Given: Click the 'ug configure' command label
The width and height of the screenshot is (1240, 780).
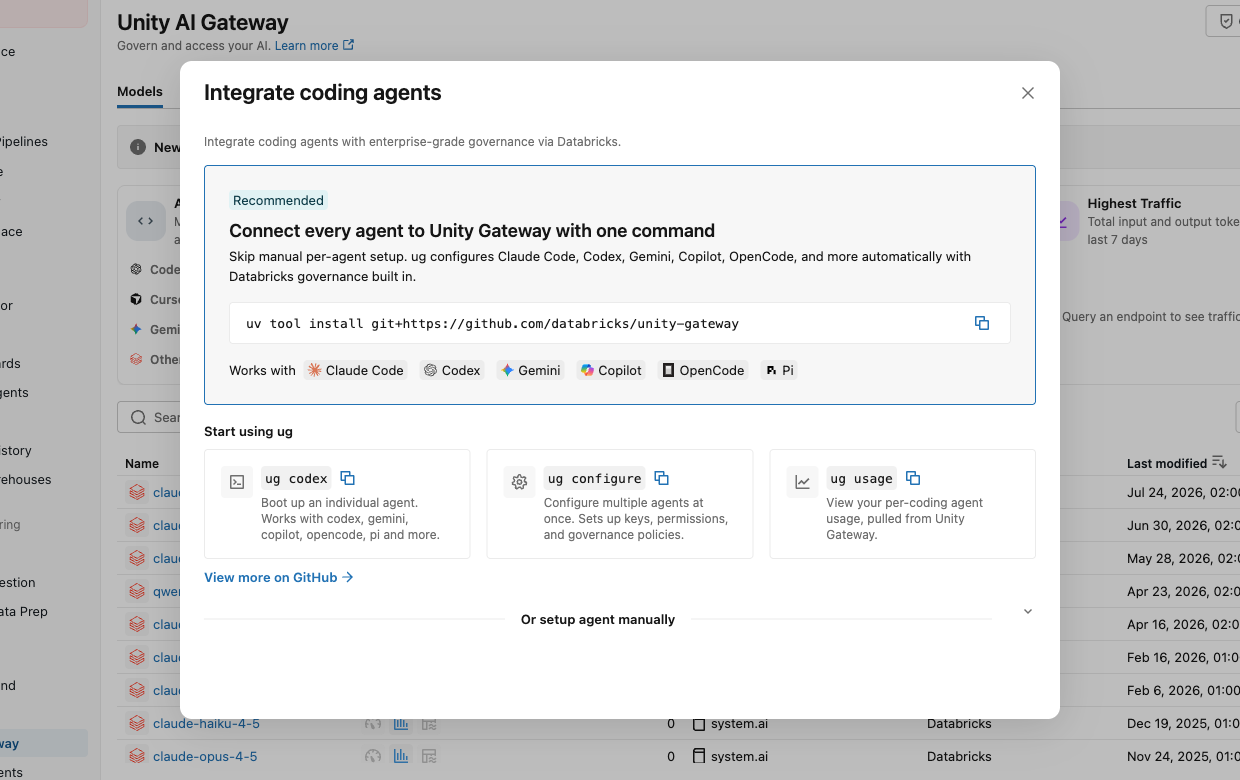Looking at the screenshot, I should coord(595,478).
